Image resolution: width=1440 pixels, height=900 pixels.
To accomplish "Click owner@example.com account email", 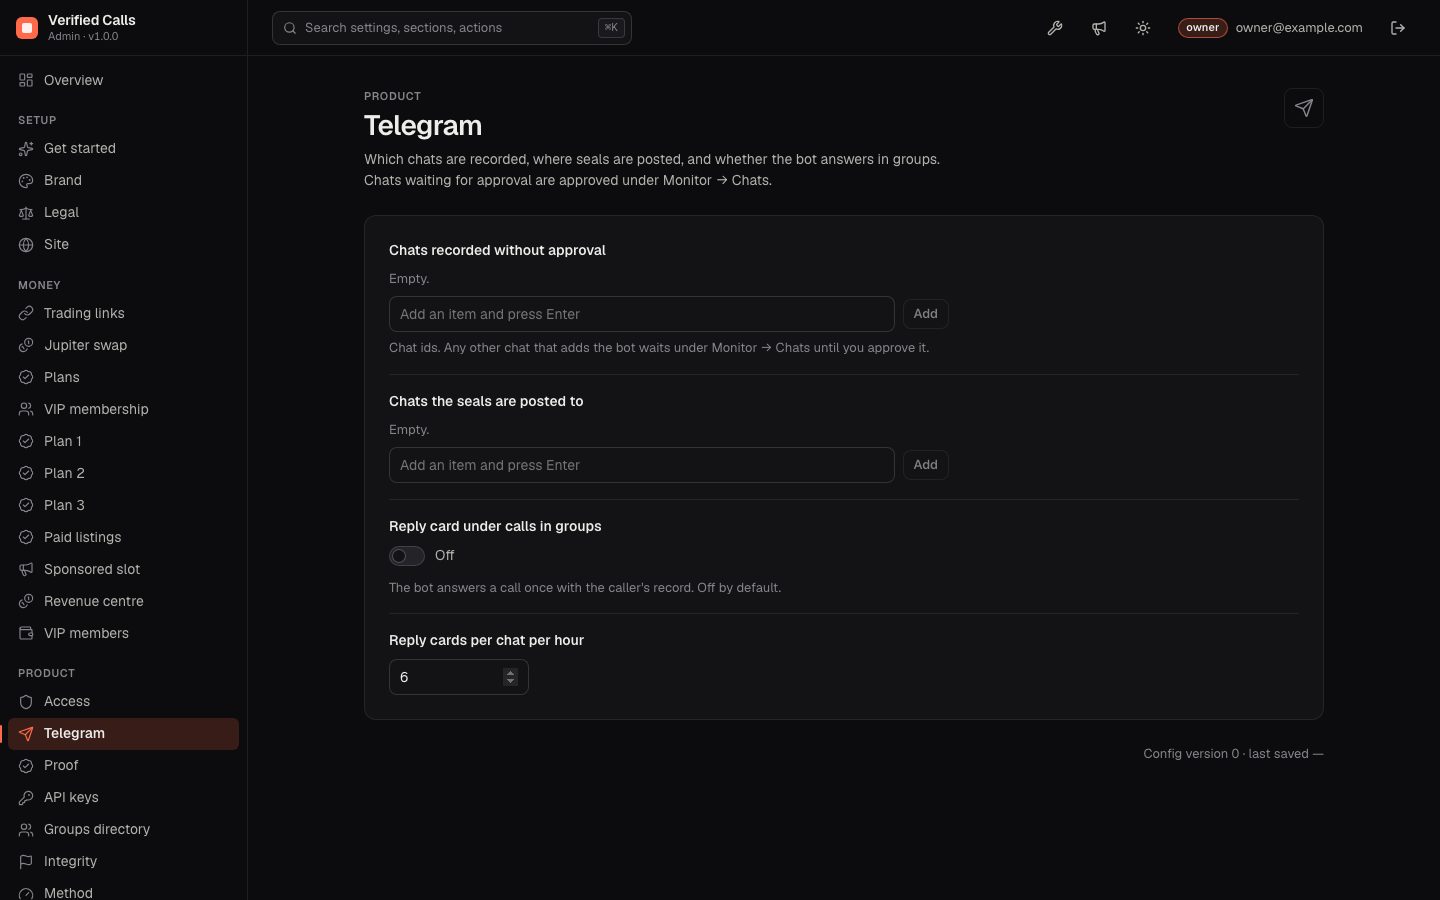I will pyautogui.click(x=1299, y=28).
